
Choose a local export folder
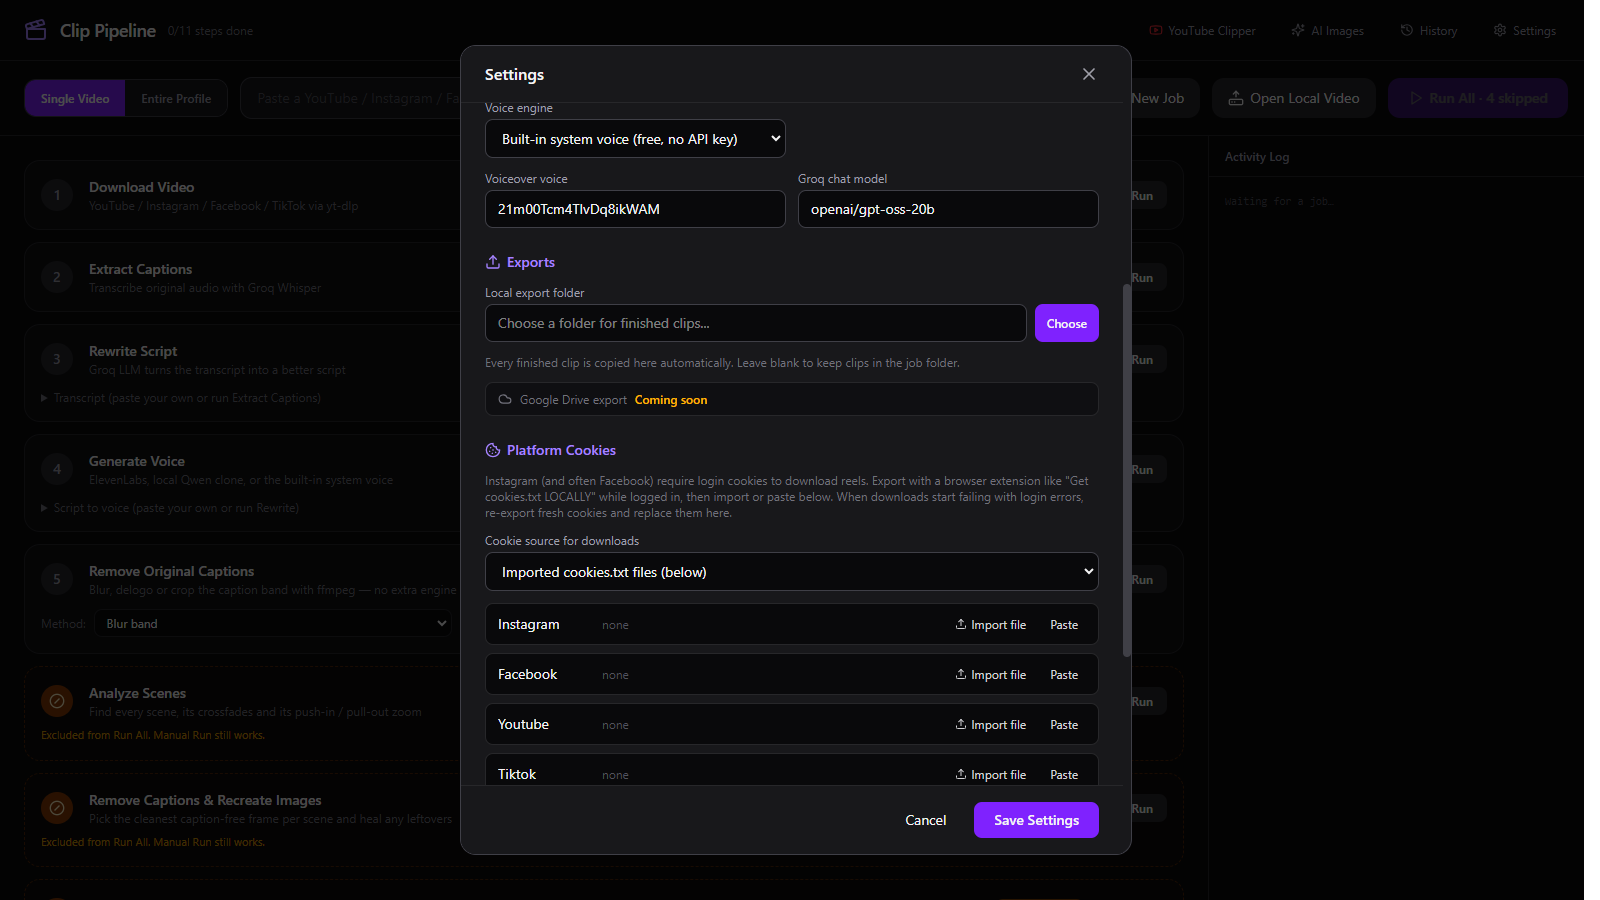point(1067,323)
